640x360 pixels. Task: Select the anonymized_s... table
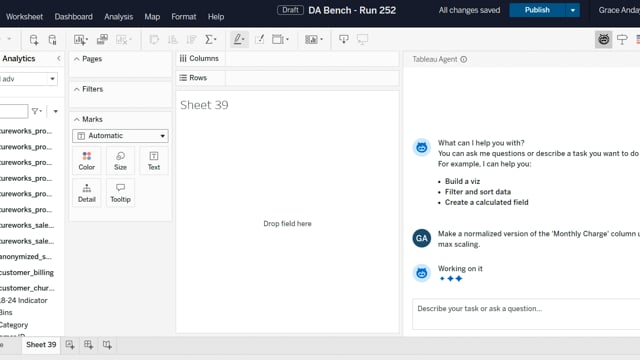click(26, 257)
